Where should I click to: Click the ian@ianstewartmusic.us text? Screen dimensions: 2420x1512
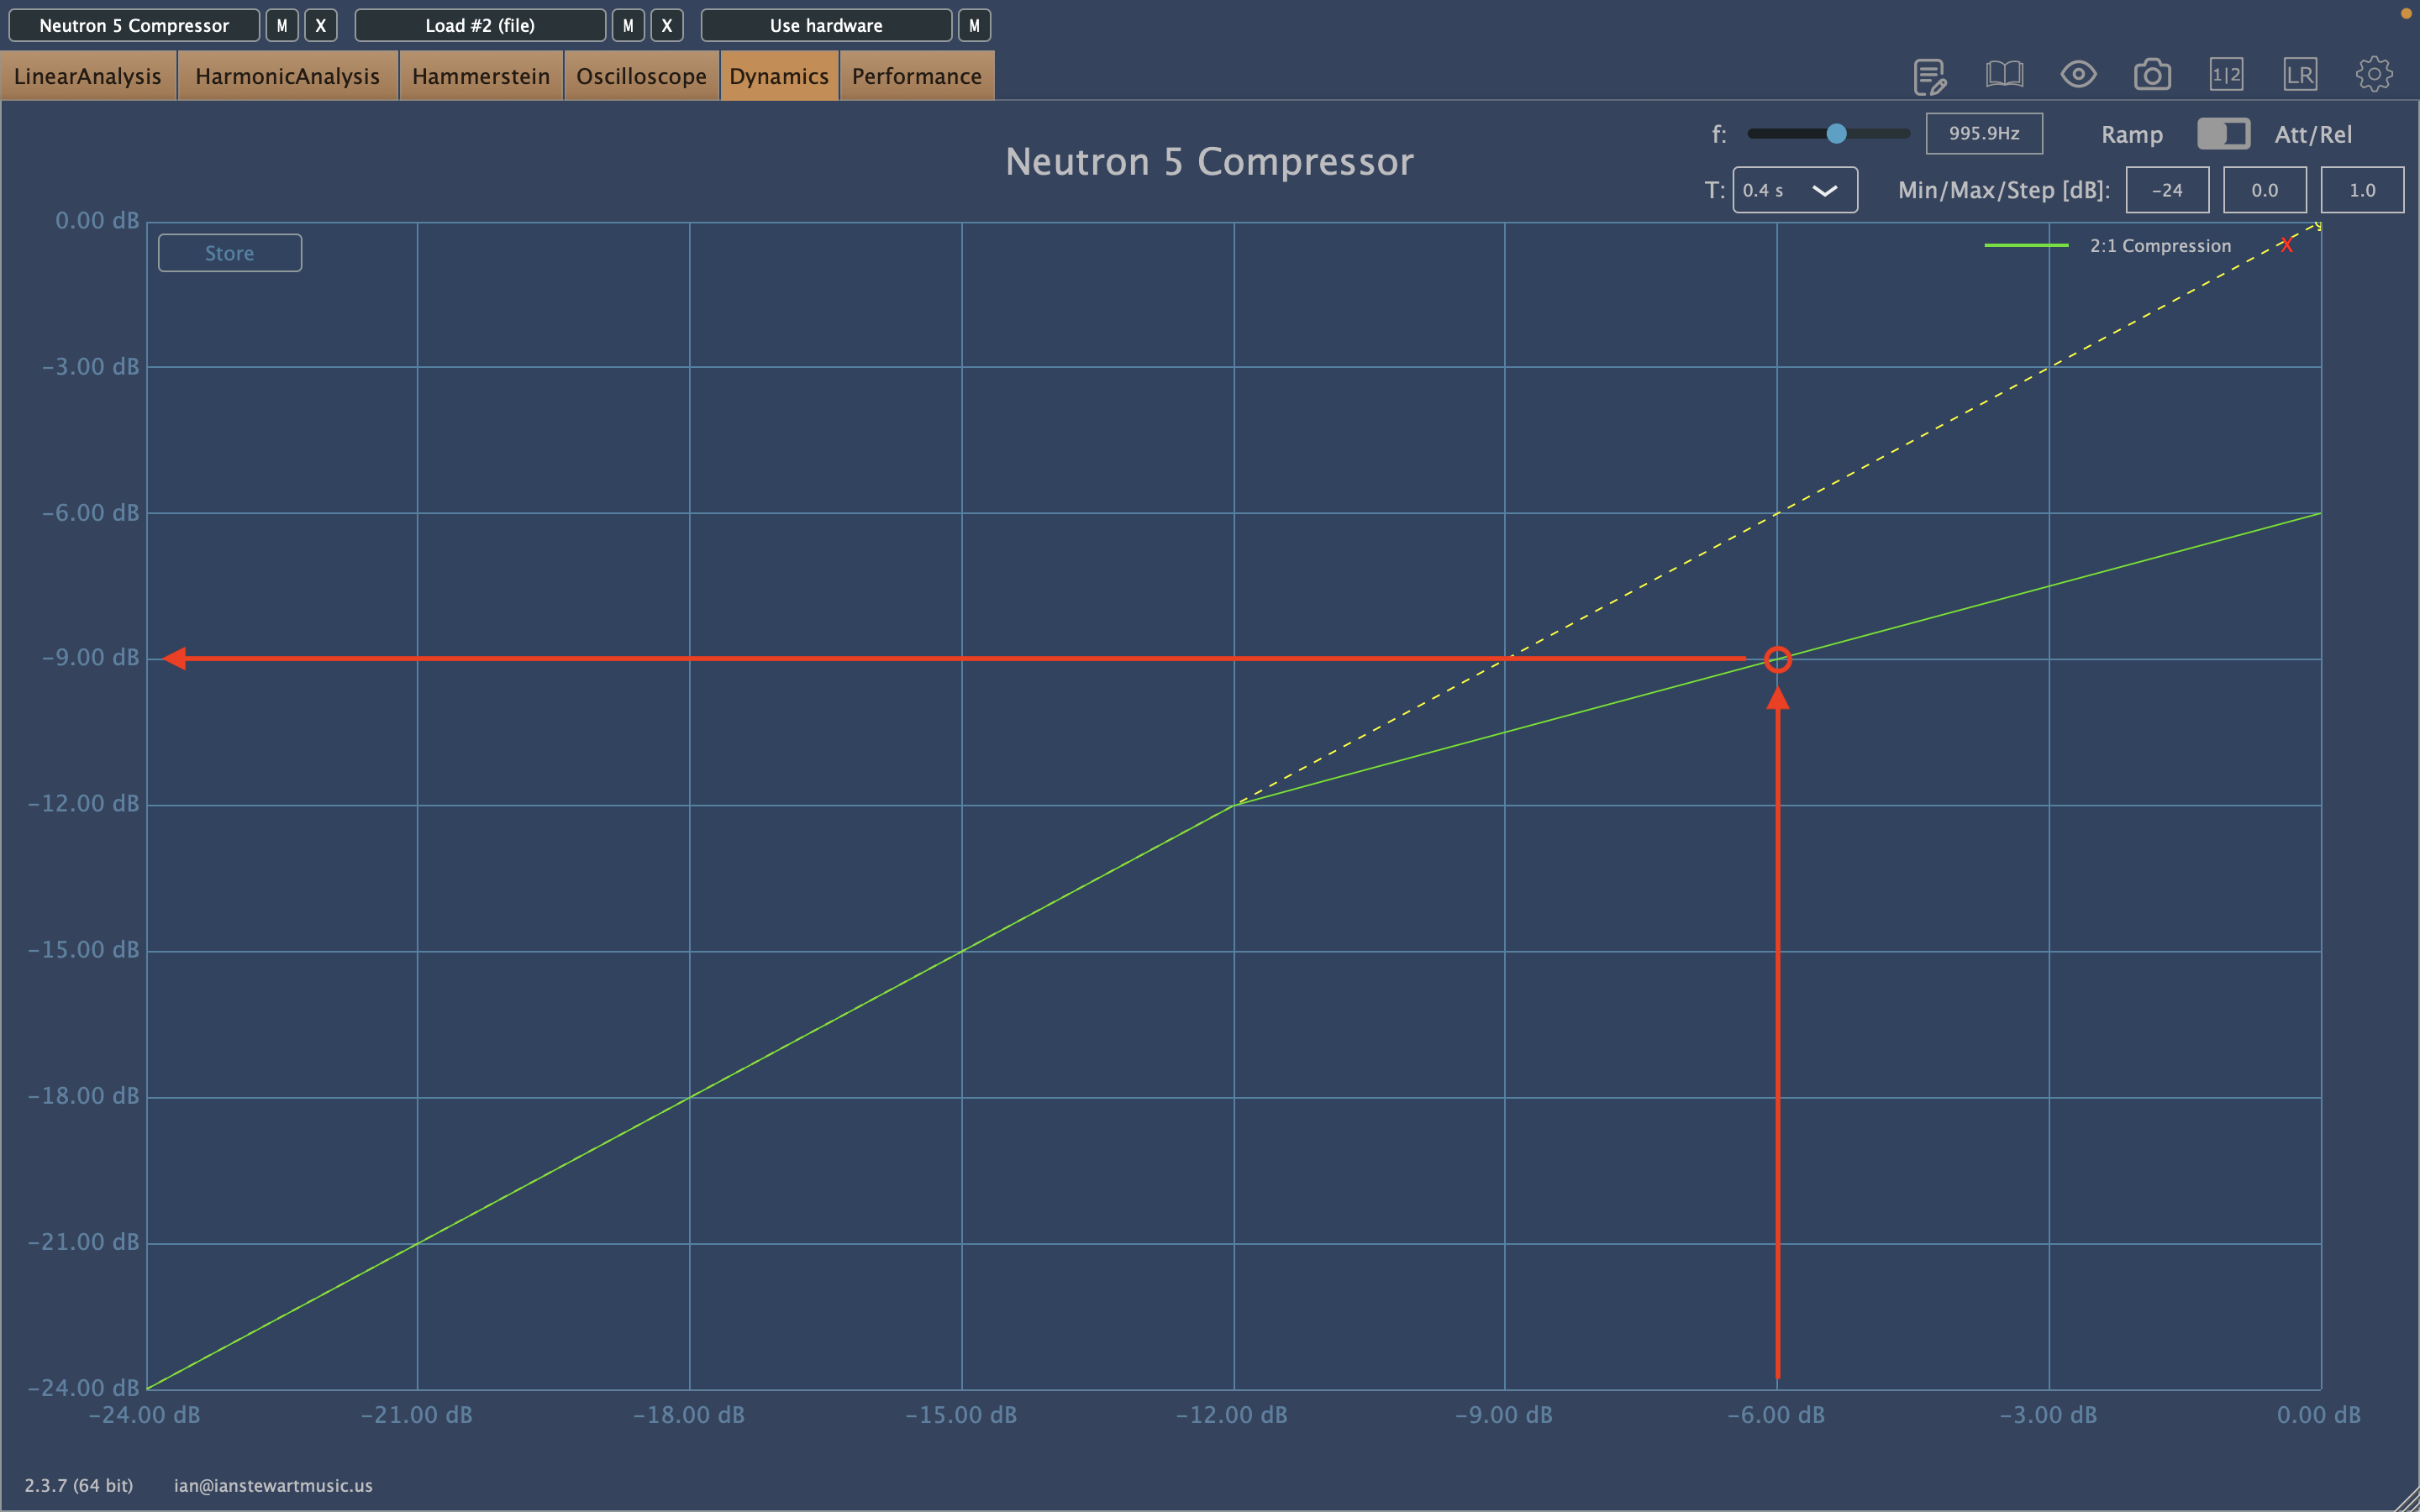click(x=273, y=1485)
